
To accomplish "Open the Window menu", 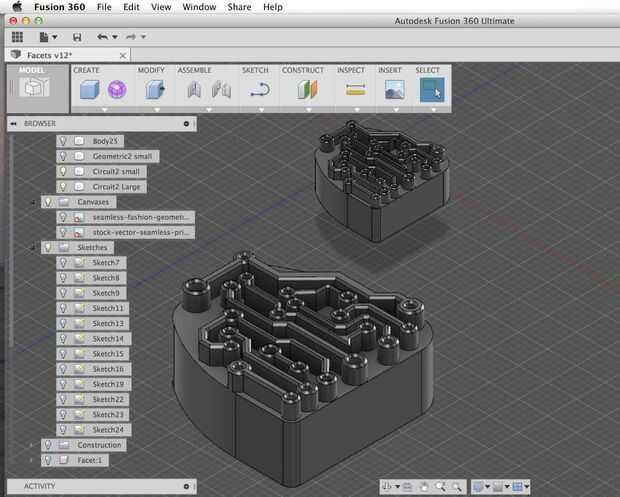I will [199, 7].
